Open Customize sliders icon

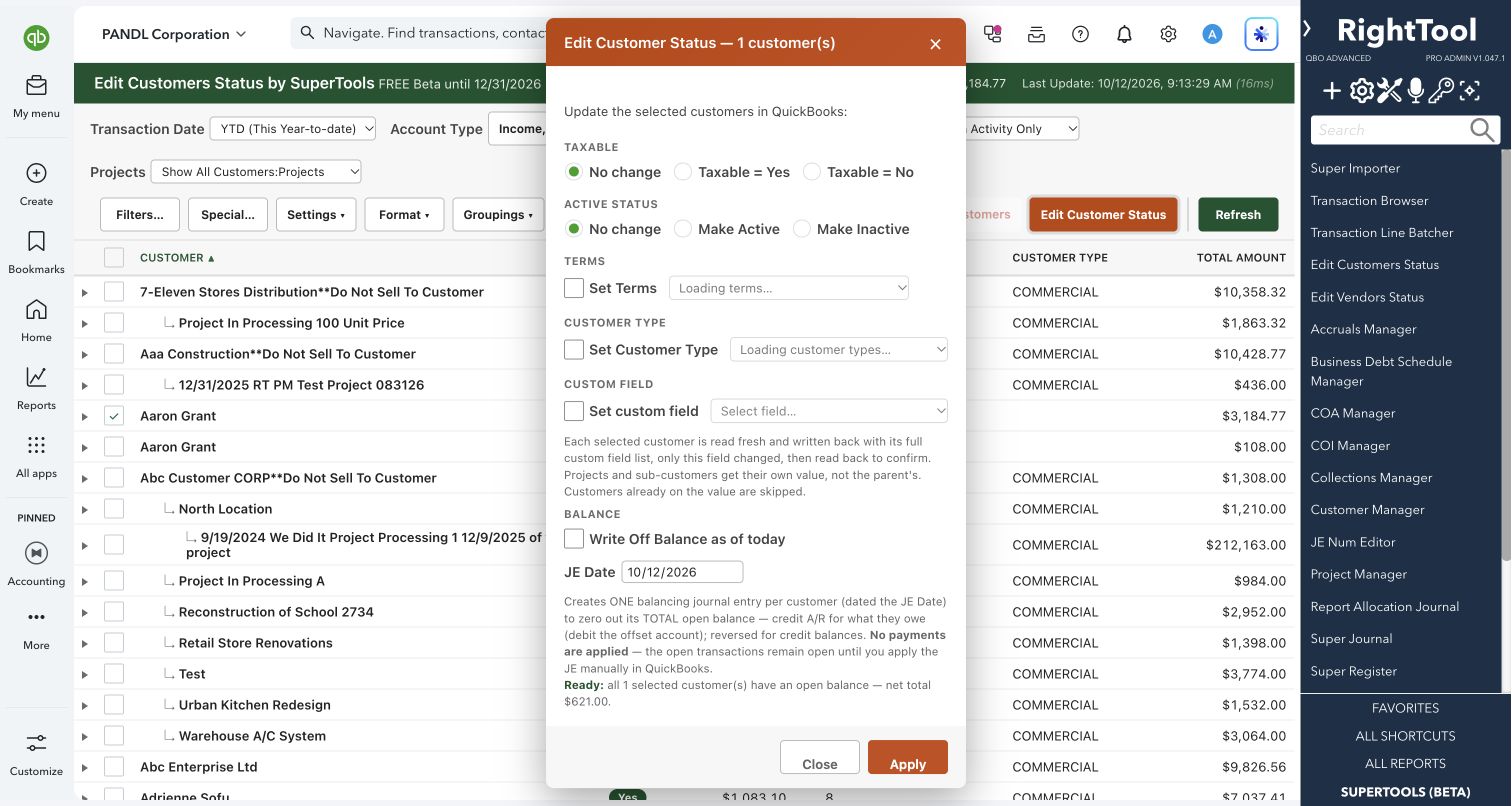(36, 743)
